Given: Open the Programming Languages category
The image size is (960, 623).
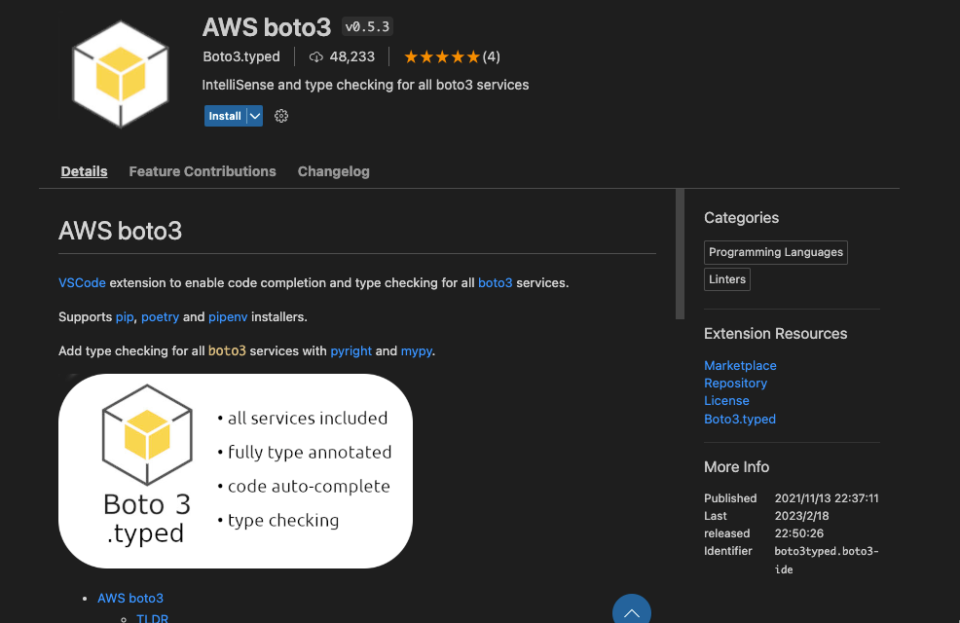Looking at the screenshot, I should [x=776, y=252].
